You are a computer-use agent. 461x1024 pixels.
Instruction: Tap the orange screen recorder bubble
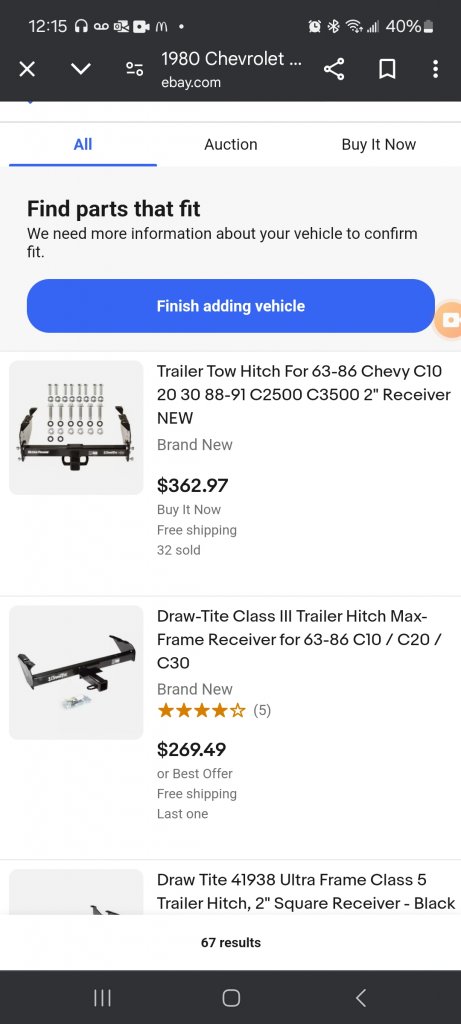449,320
